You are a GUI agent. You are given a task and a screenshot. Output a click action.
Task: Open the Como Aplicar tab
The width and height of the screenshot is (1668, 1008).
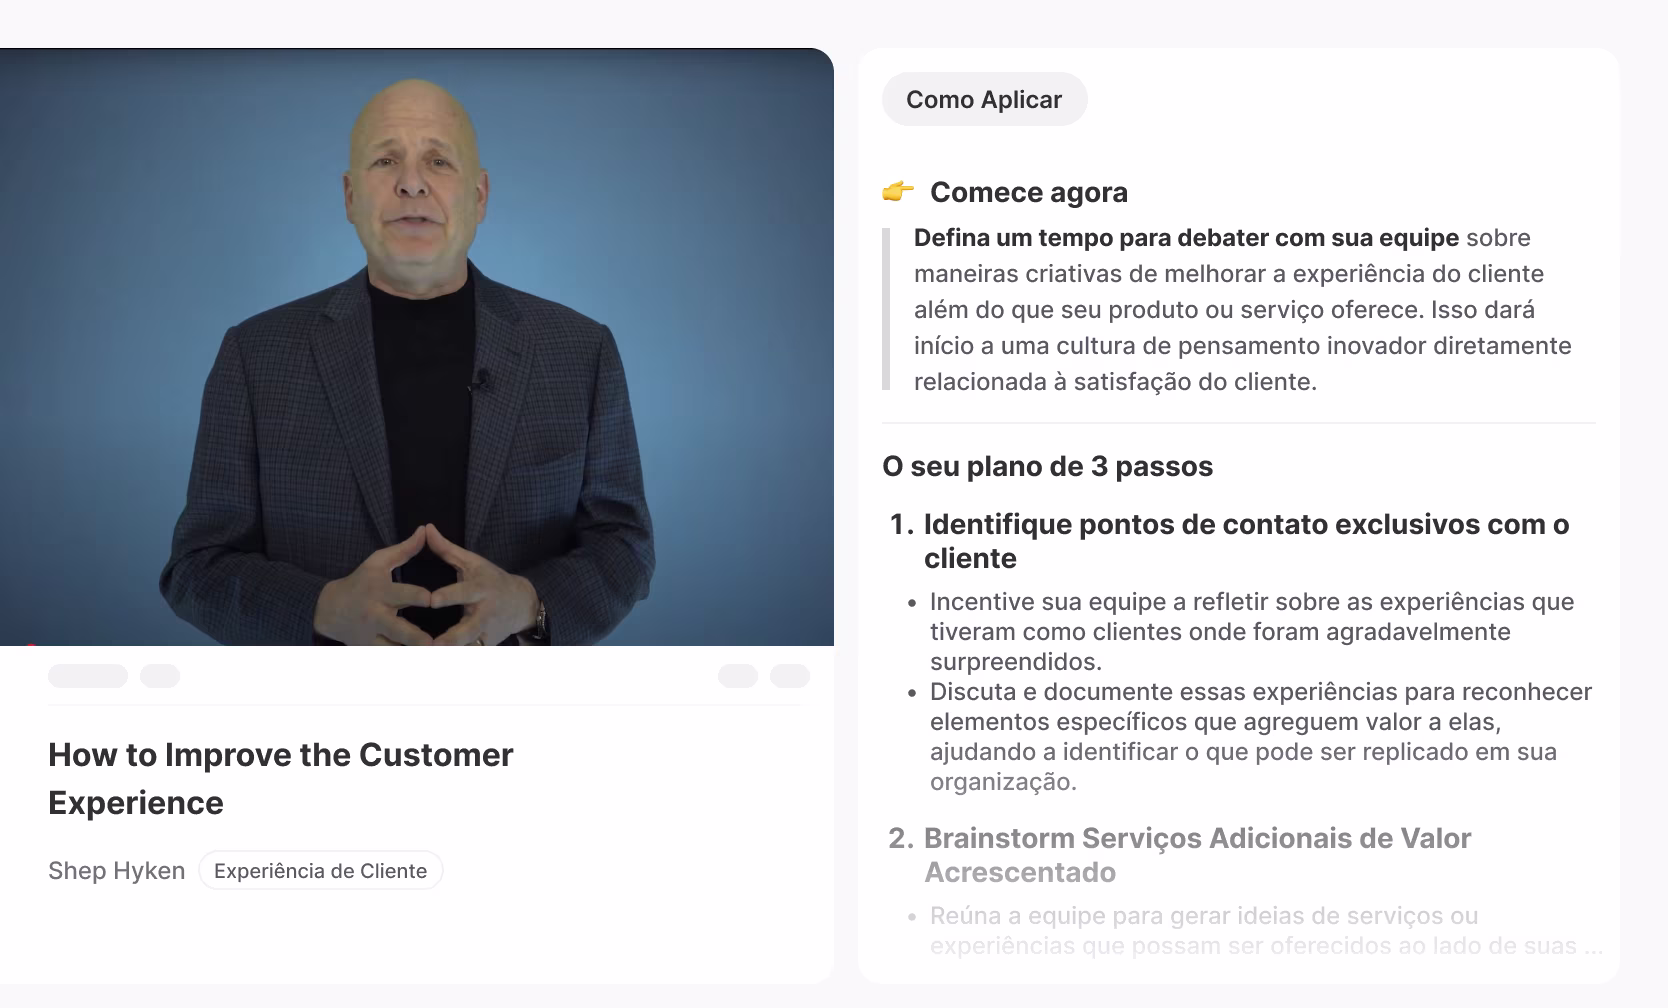coord(984,99)
